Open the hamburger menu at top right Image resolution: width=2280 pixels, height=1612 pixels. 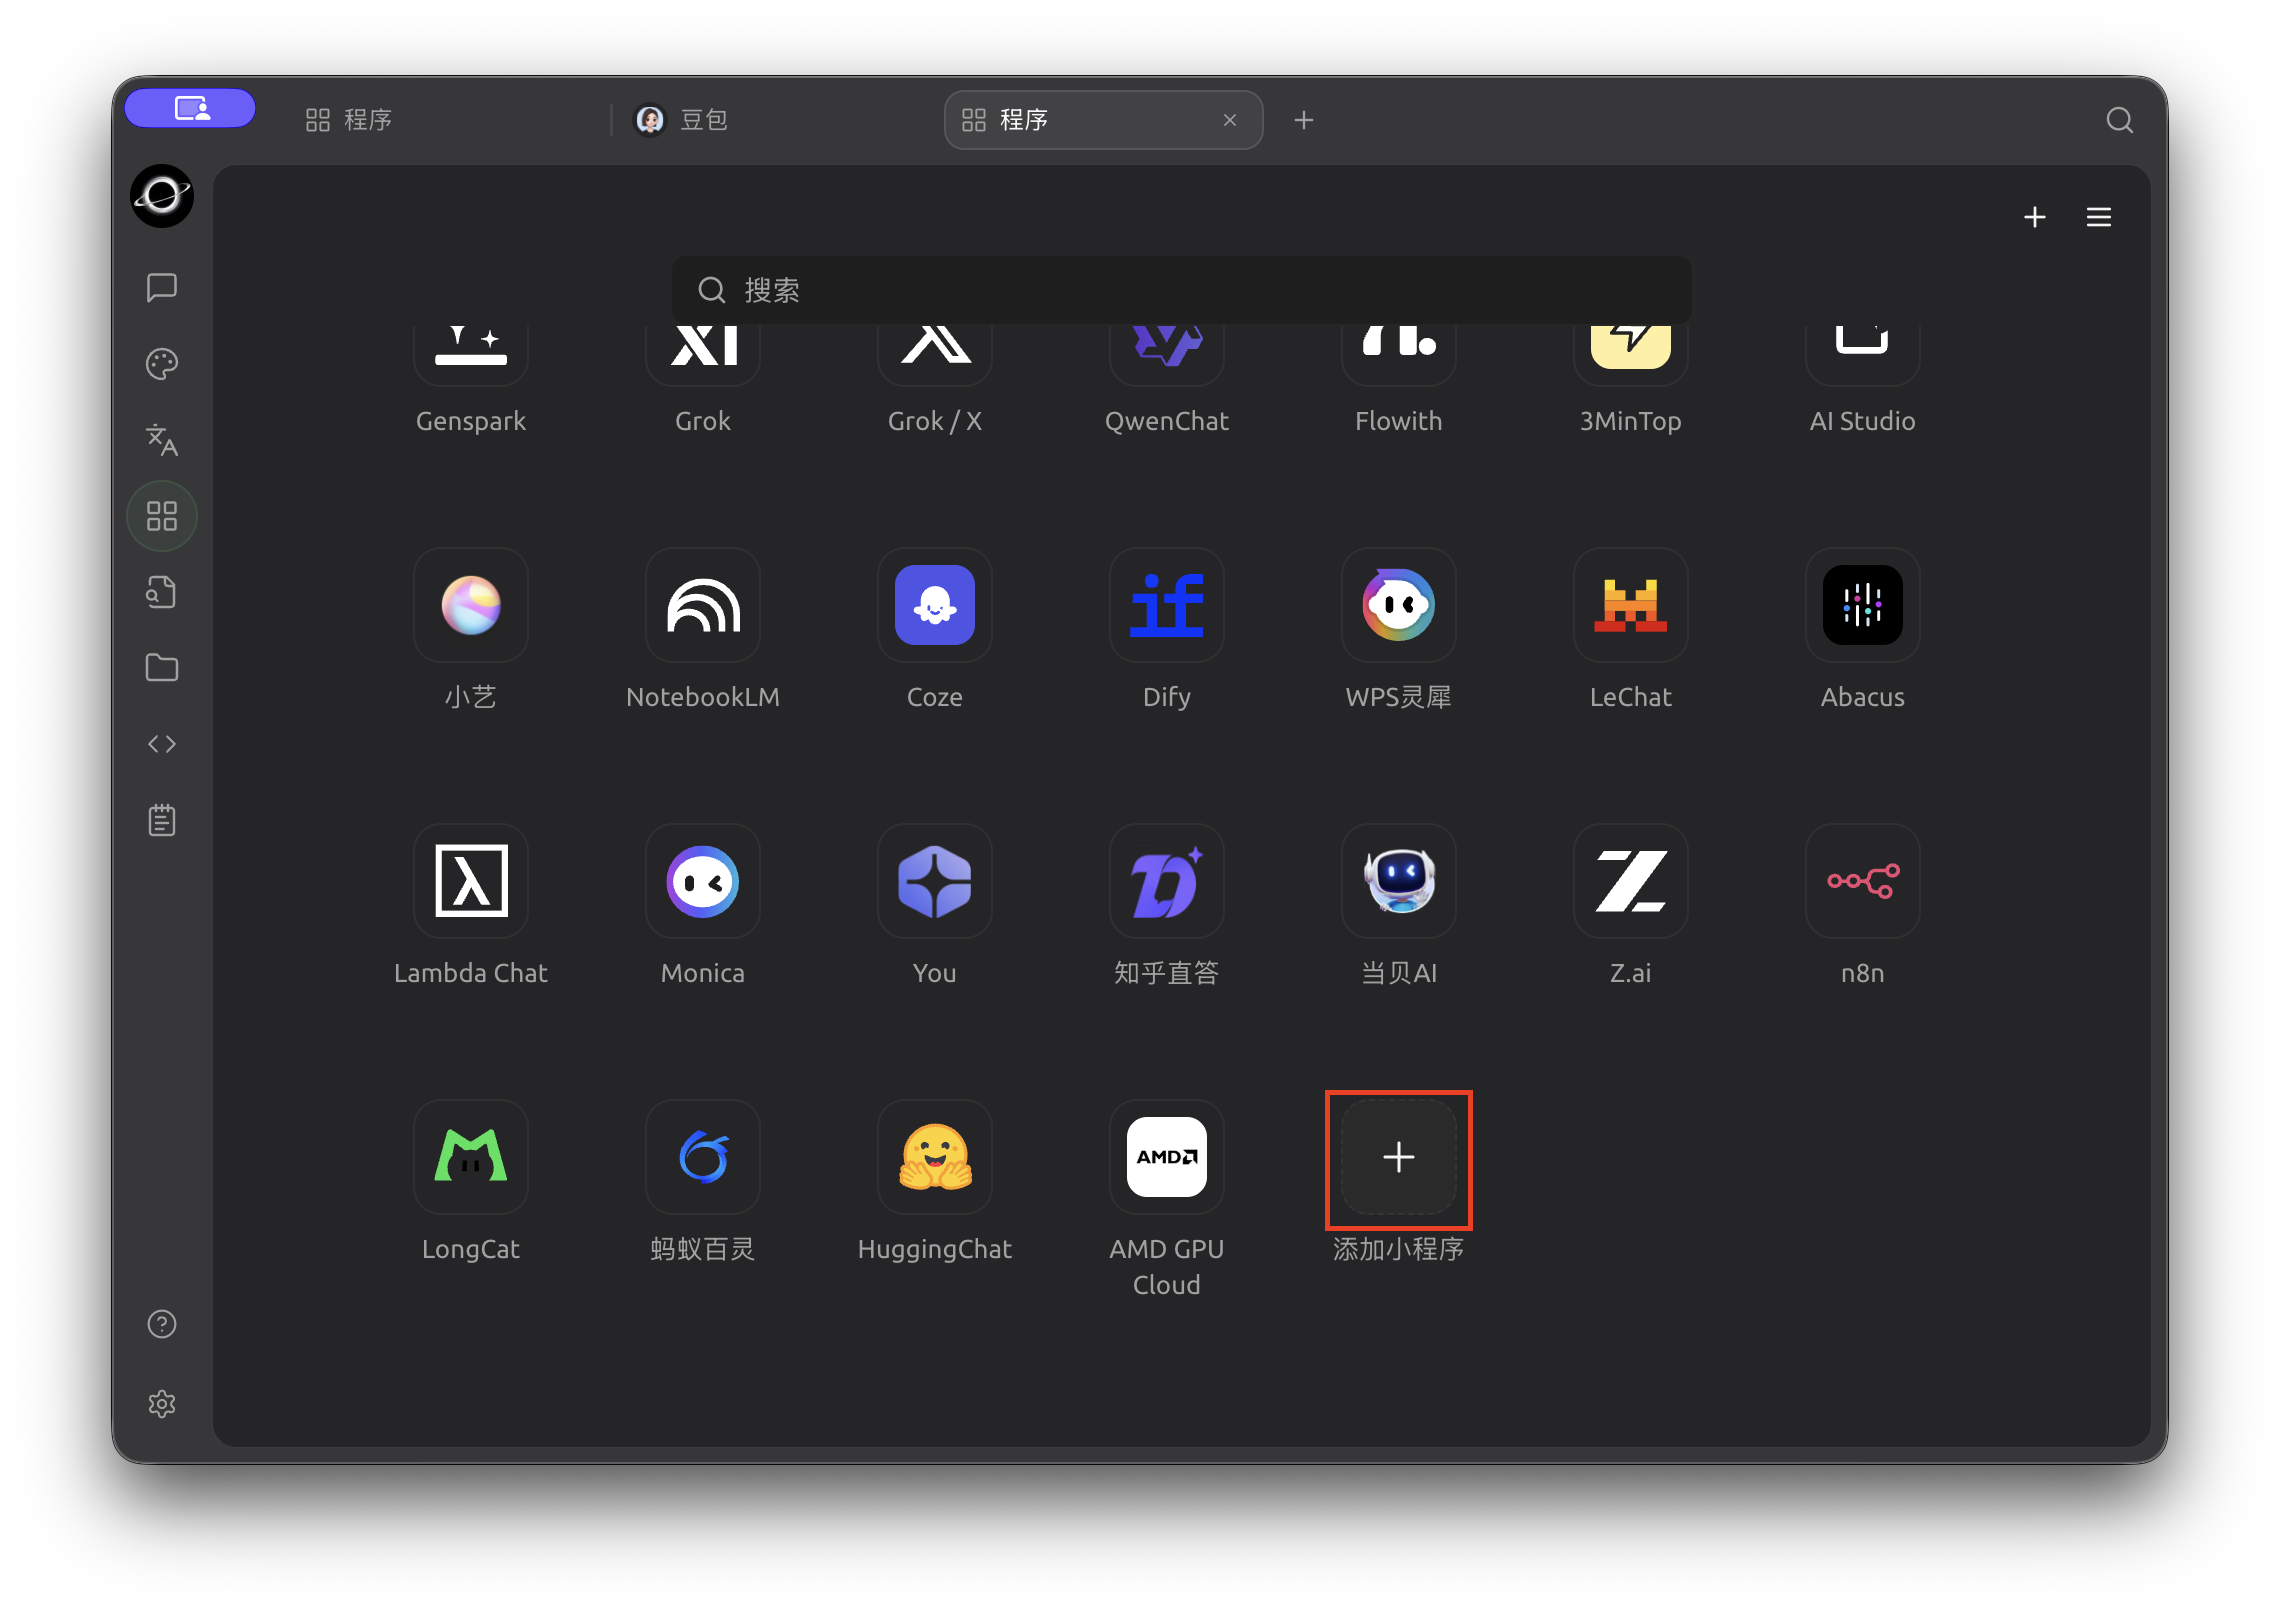pyautogui.click(x=2098, y=217)
